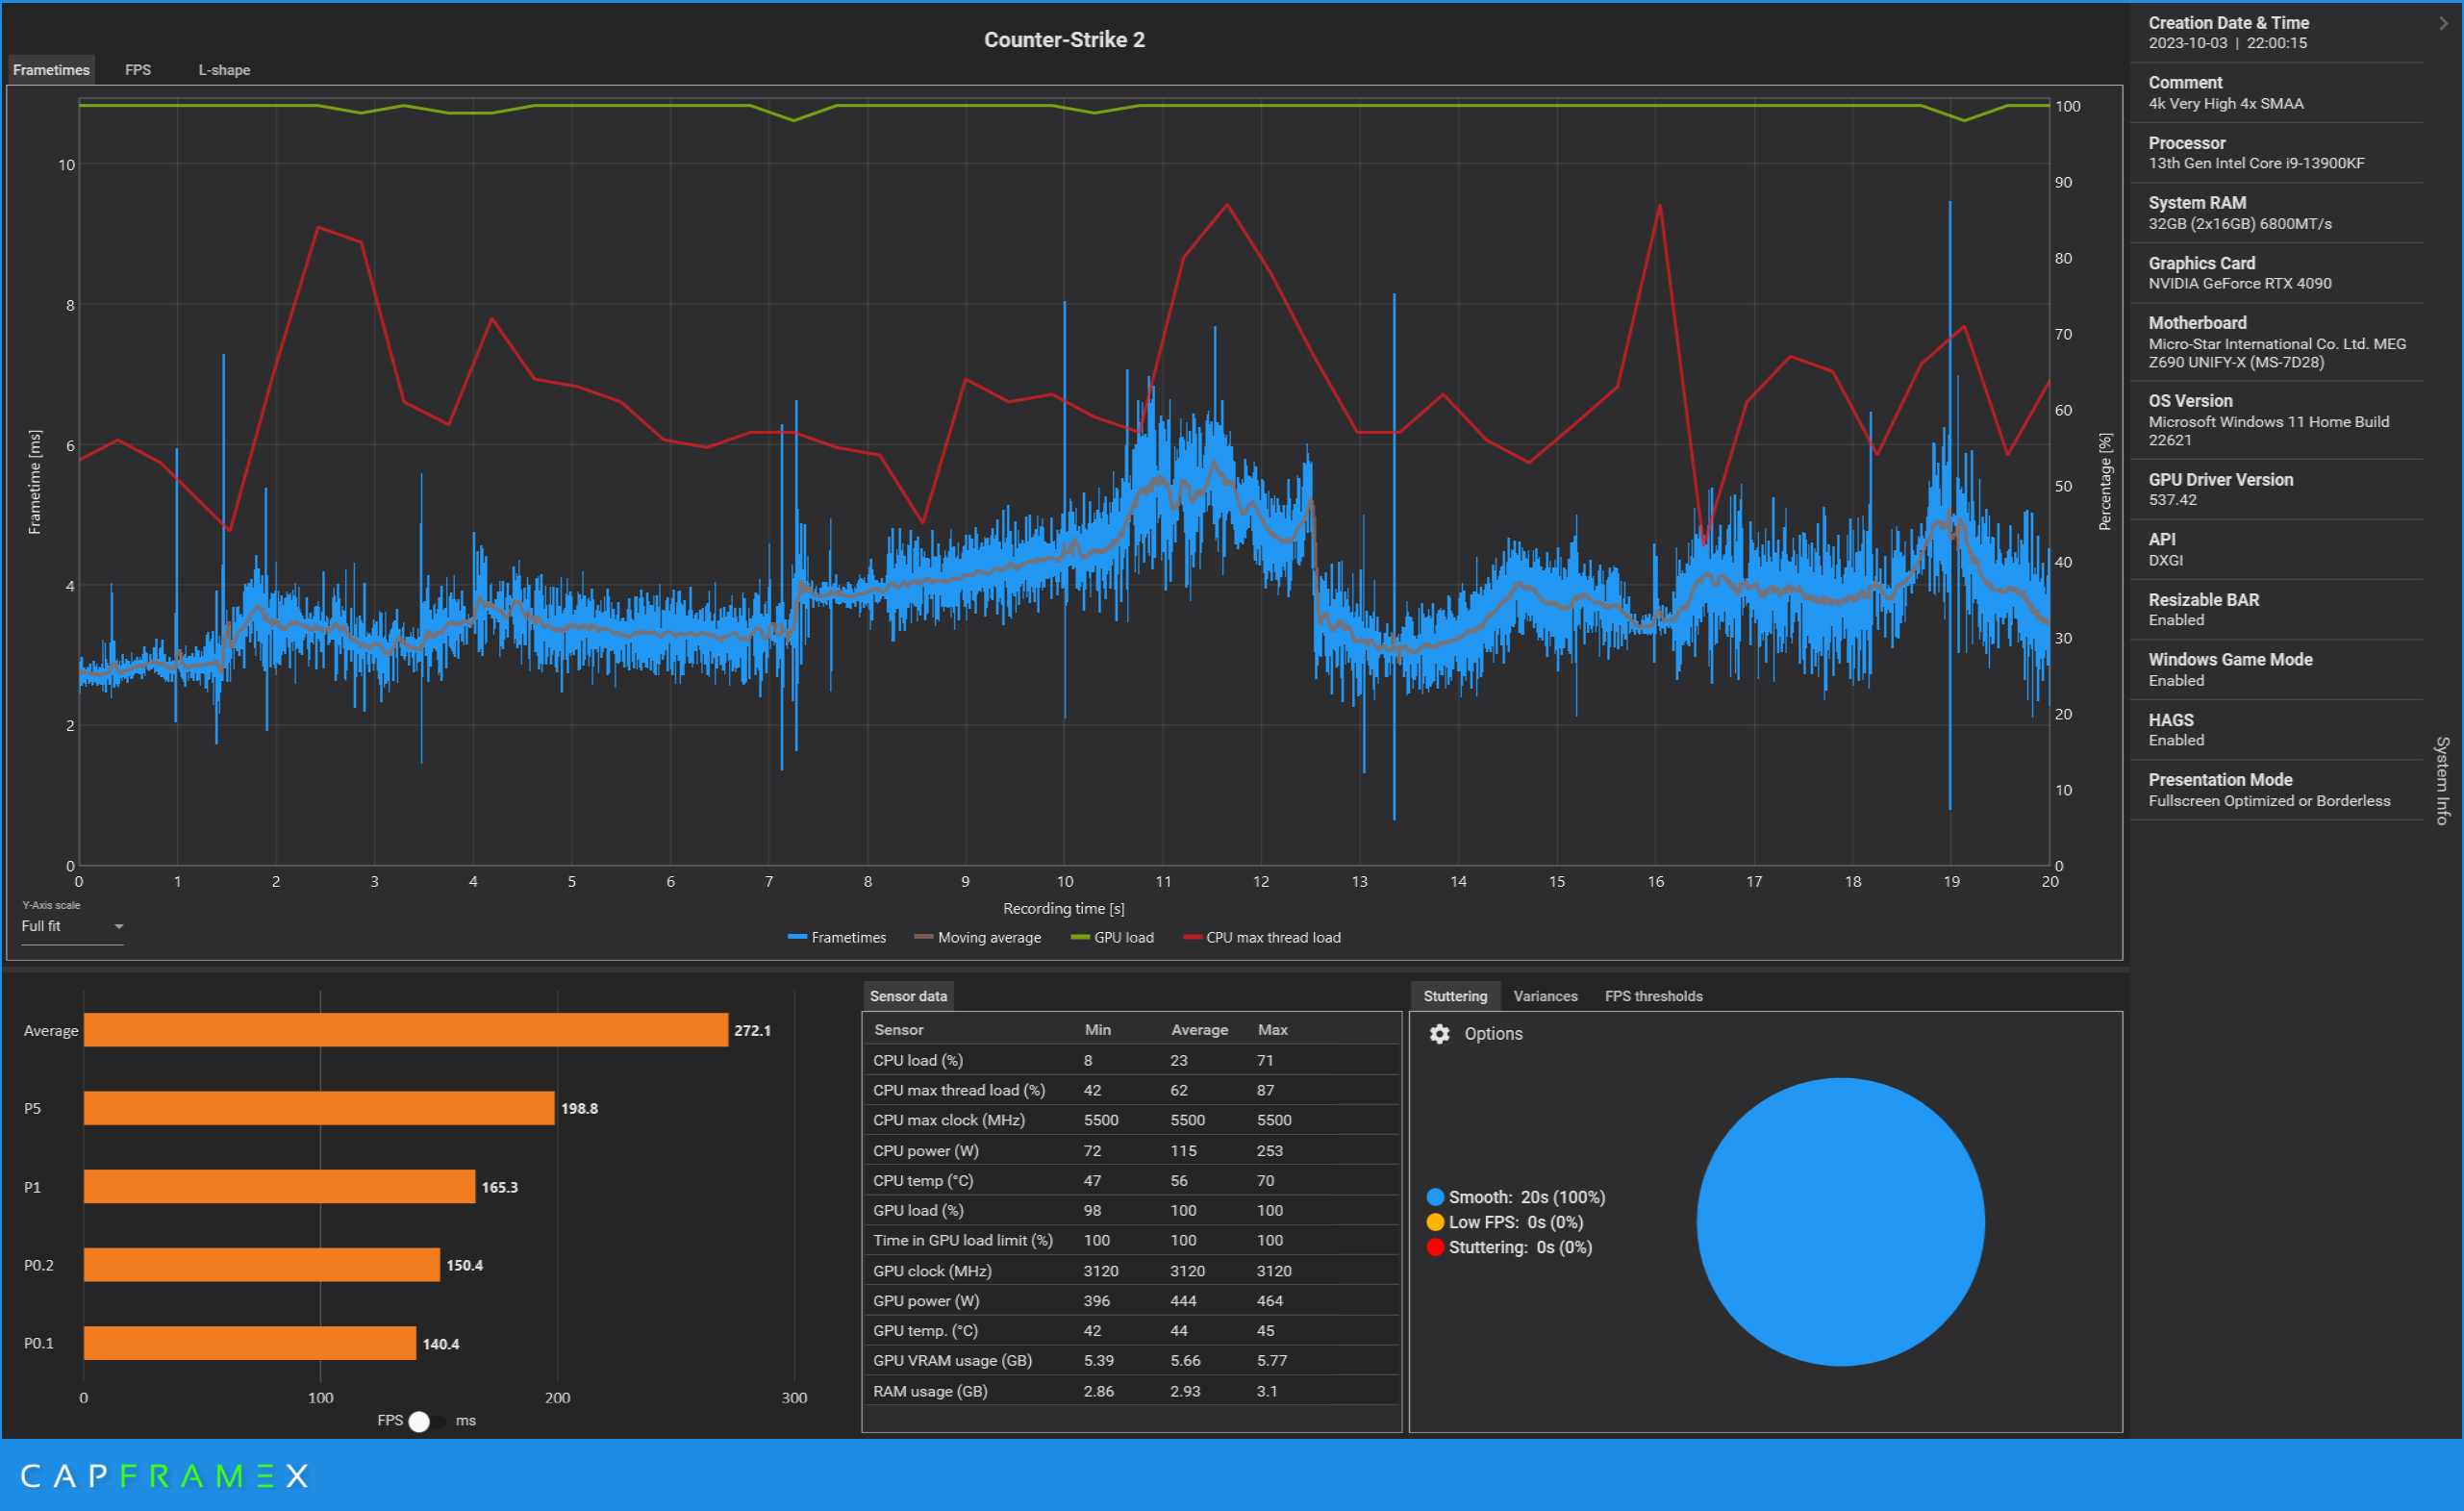Select the GPU clock (MHz) row
Image resolution: width=2464 pixels, height=1511 pixels.
pyautogui.click(x=1131, y=1271)
